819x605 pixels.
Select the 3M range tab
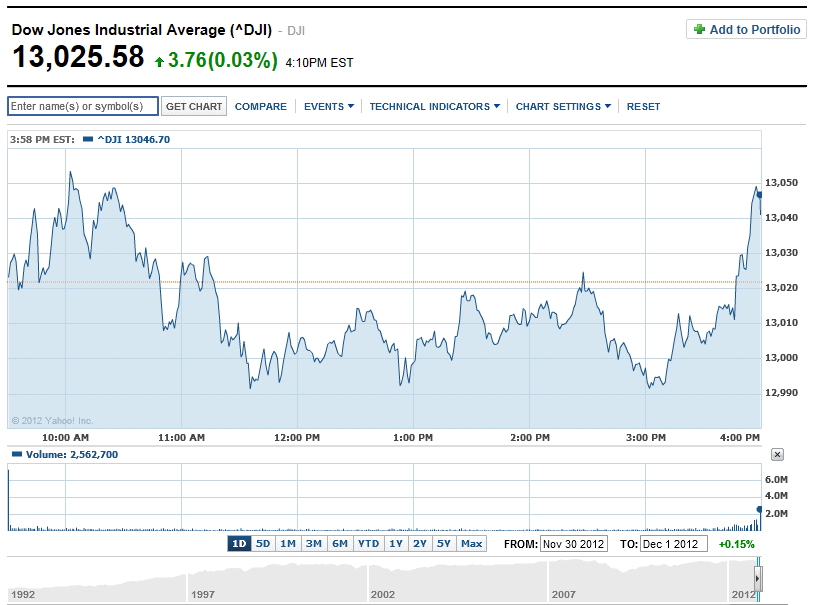pyautogui.click(x=314, y=544)
